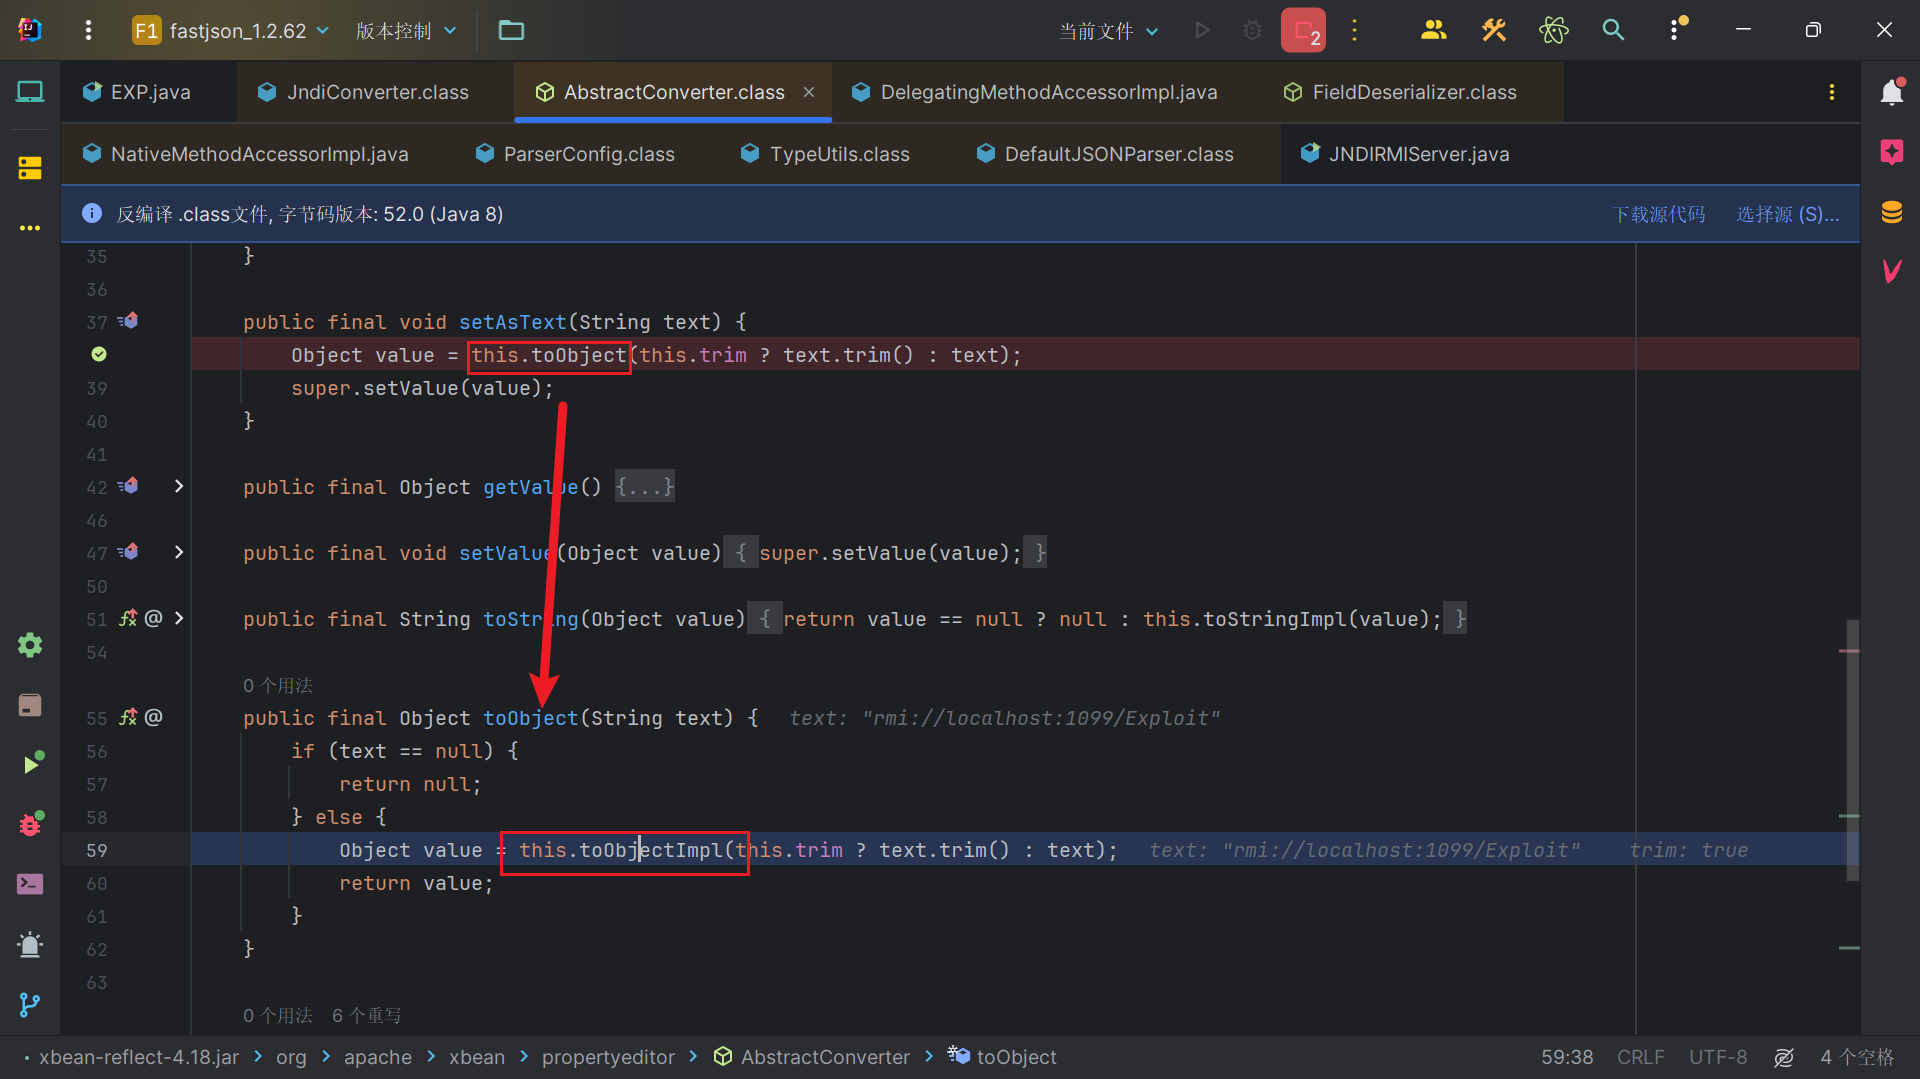
Task: Switch to the JNDIRMIServer.java tab
Action: pyautogui.click(x=1405, y=154)
